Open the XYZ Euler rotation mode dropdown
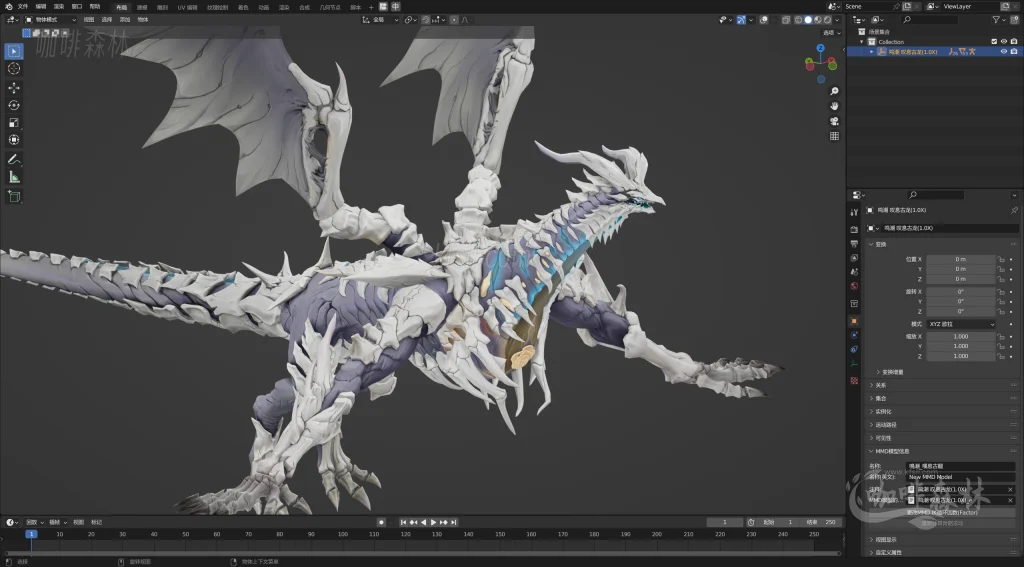 [x=961, y=324]
